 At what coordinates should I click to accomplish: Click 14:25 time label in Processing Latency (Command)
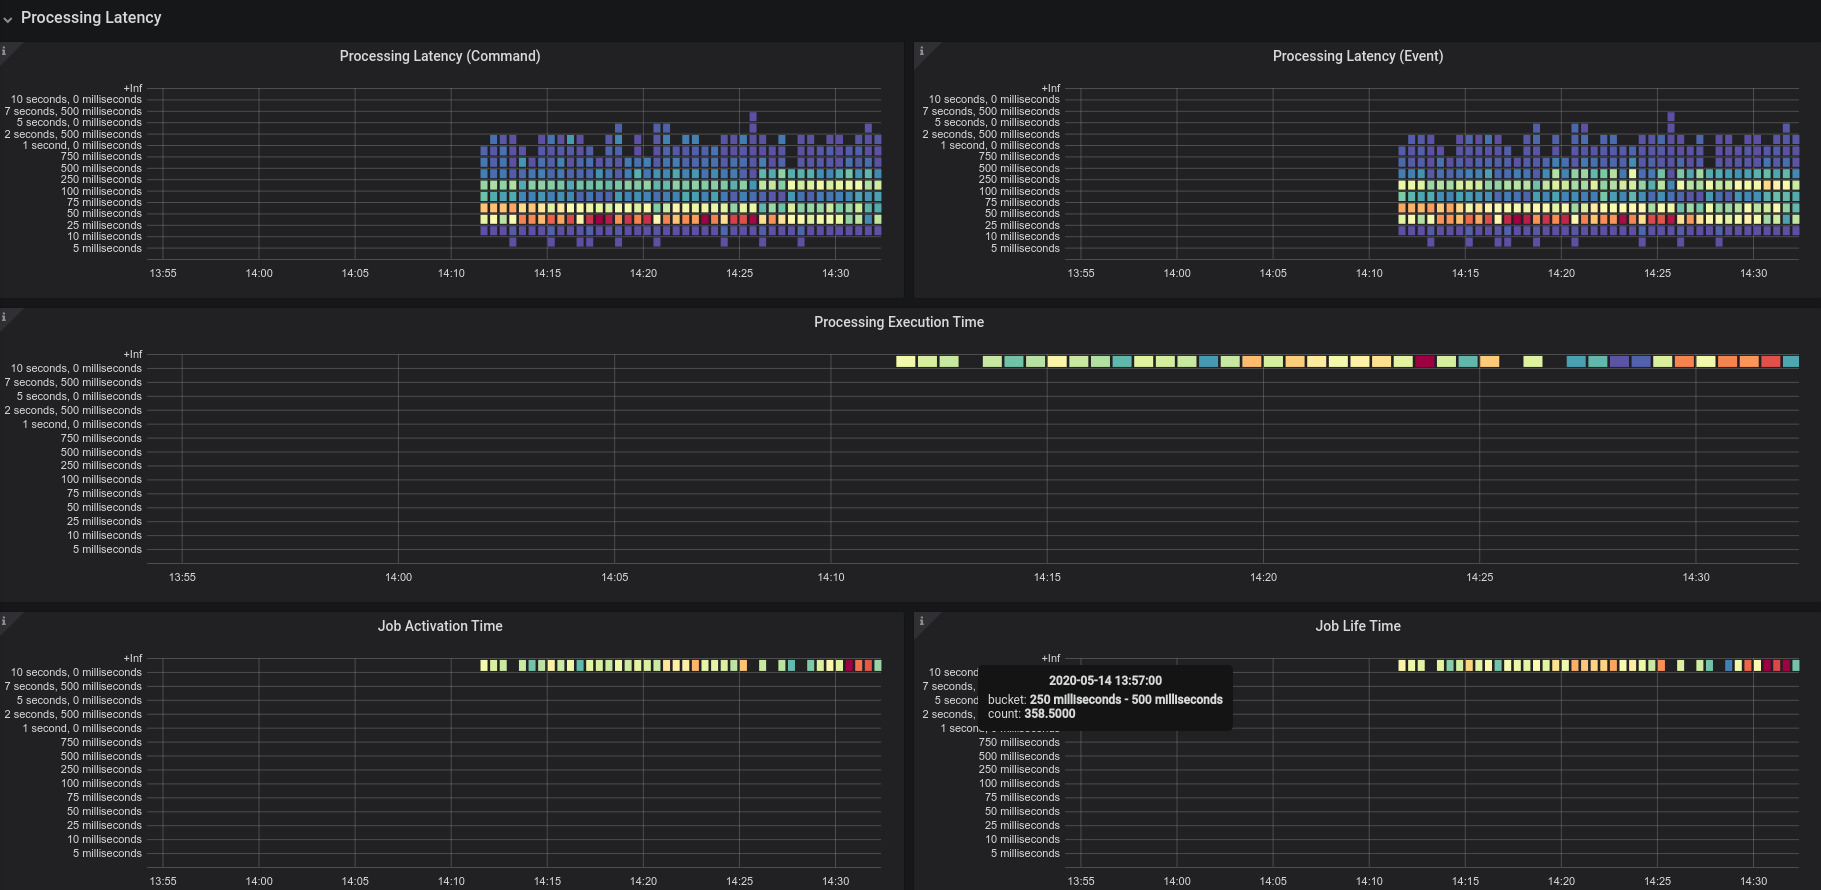click(x=739, y=273)
